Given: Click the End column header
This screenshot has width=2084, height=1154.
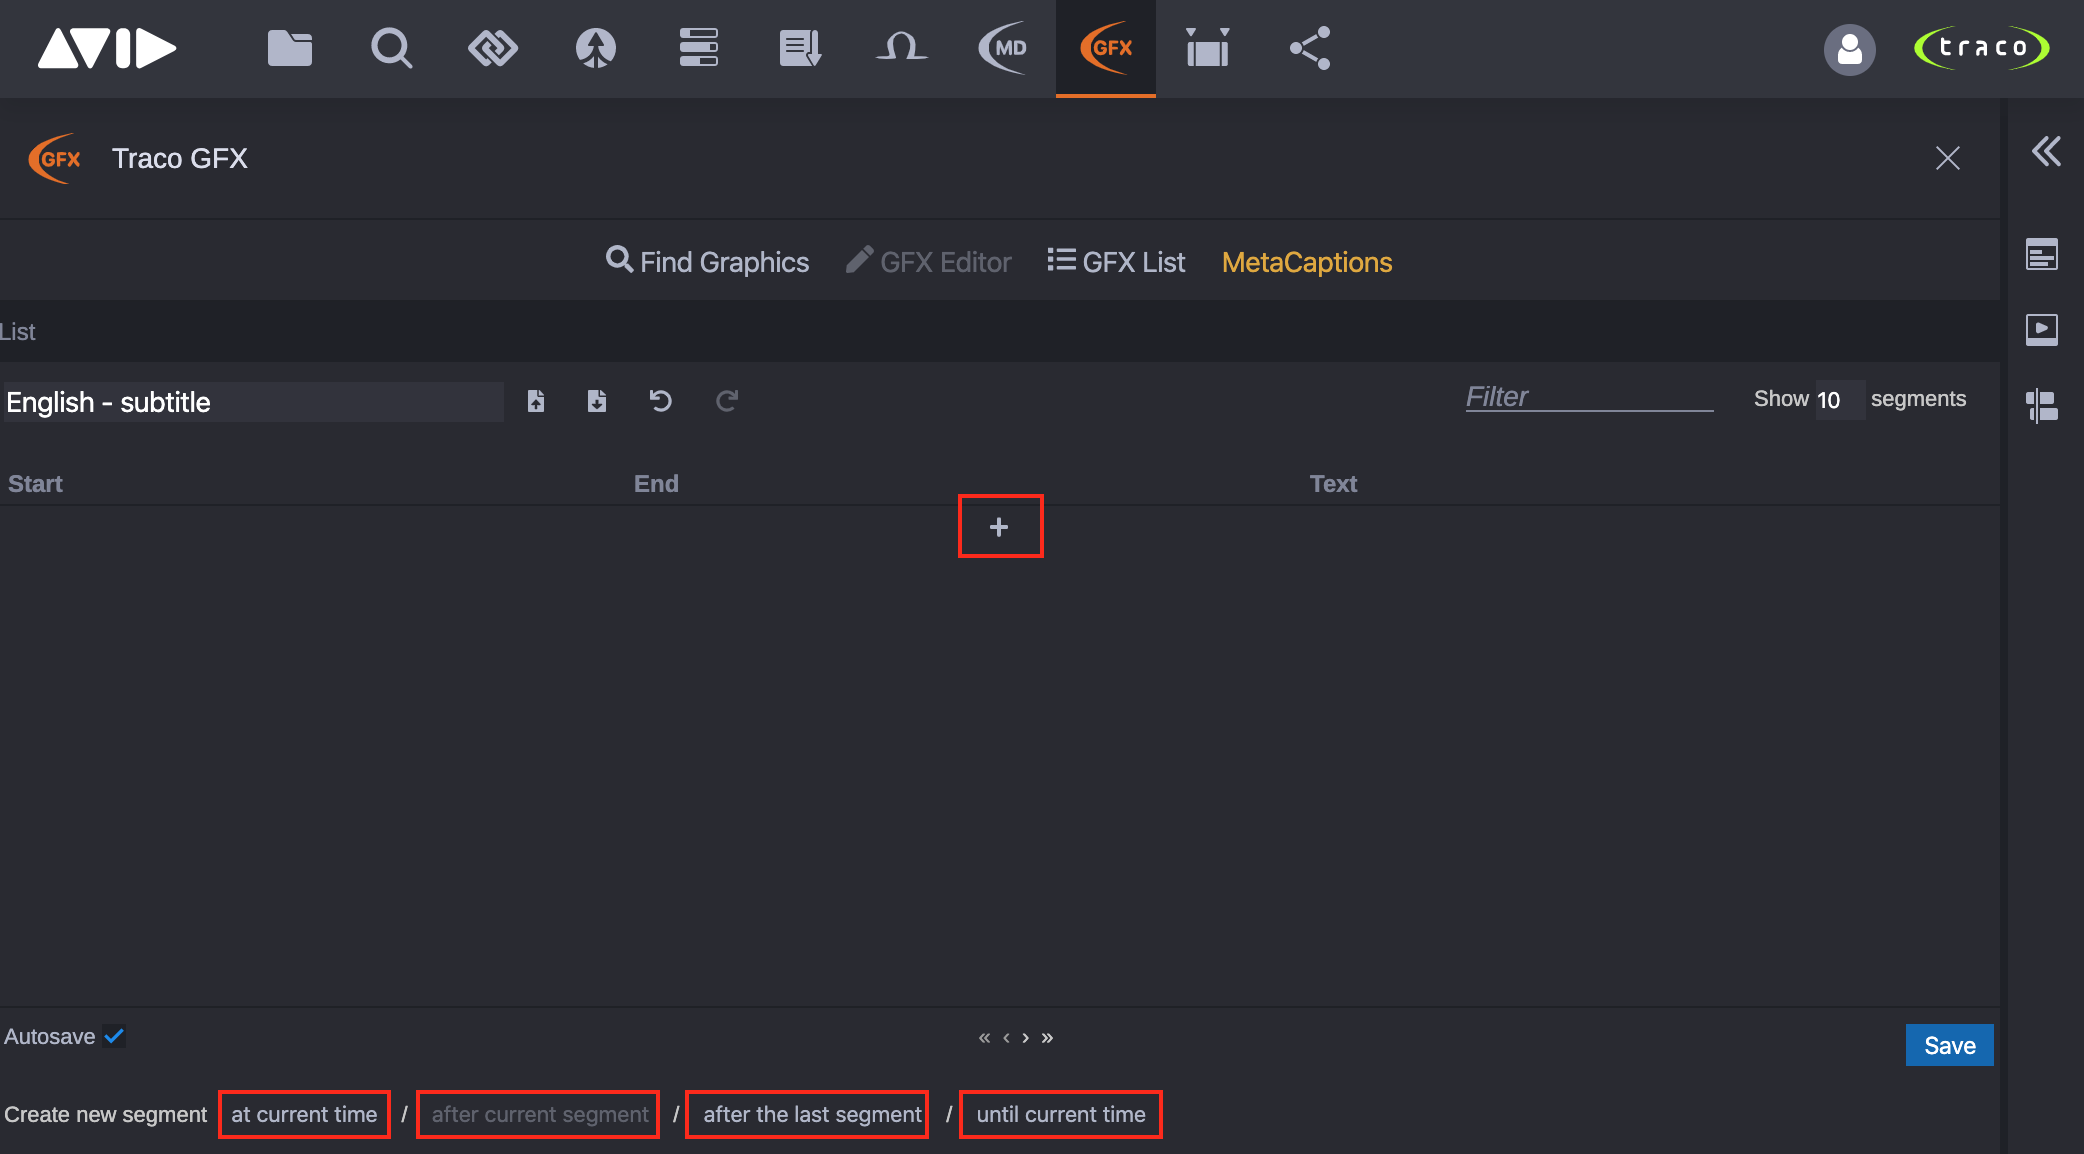Looking at the screenshot, I should [x=656, y=484].
